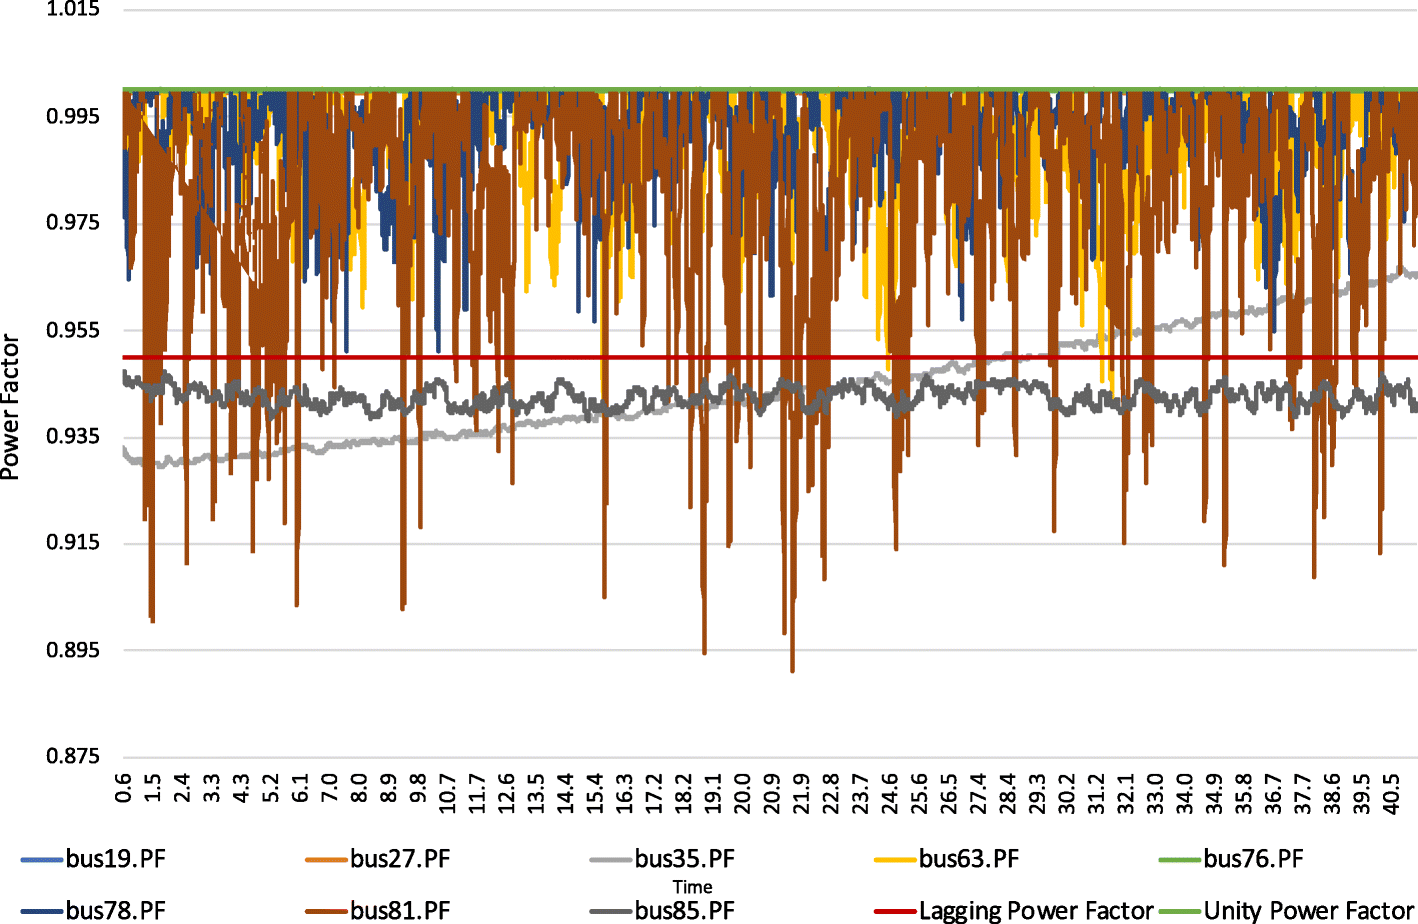Viewport: 1418px width, 924px height.
Task: Click the green unity power factor line
Action: 770,89
